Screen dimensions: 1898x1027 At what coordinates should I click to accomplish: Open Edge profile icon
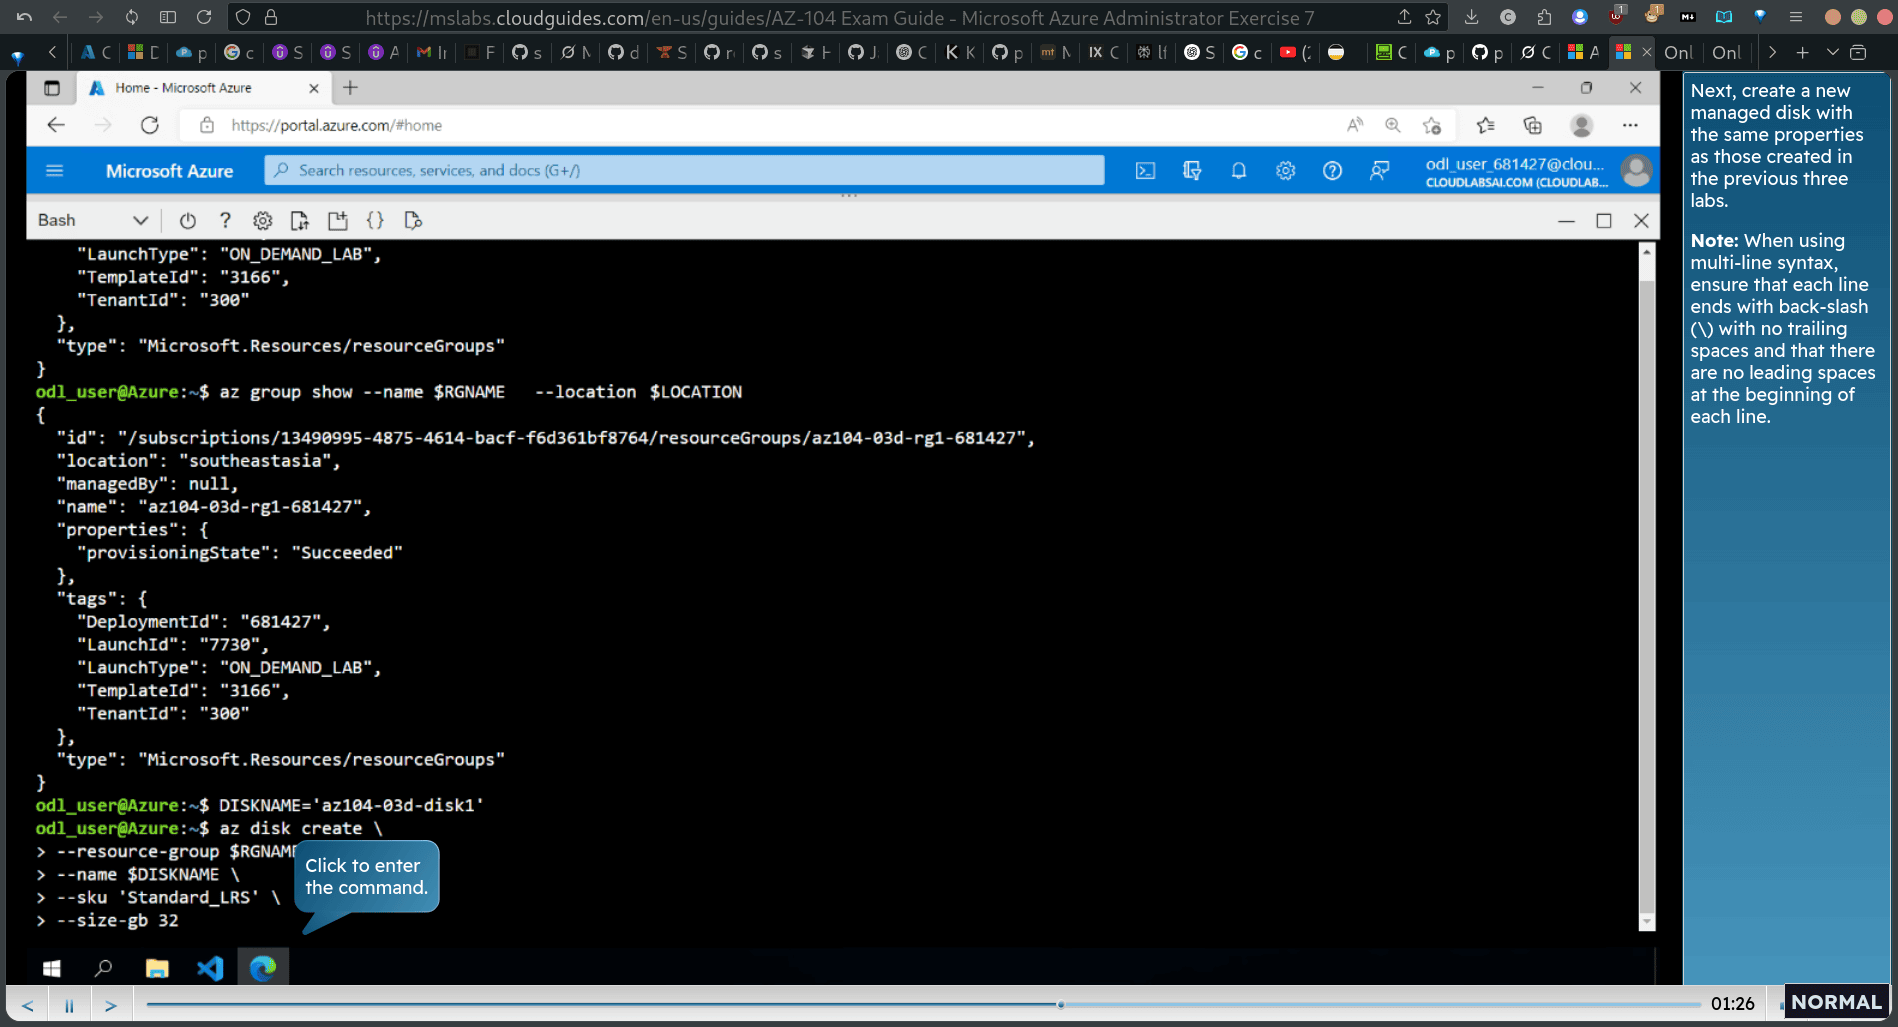(1581, 125)
